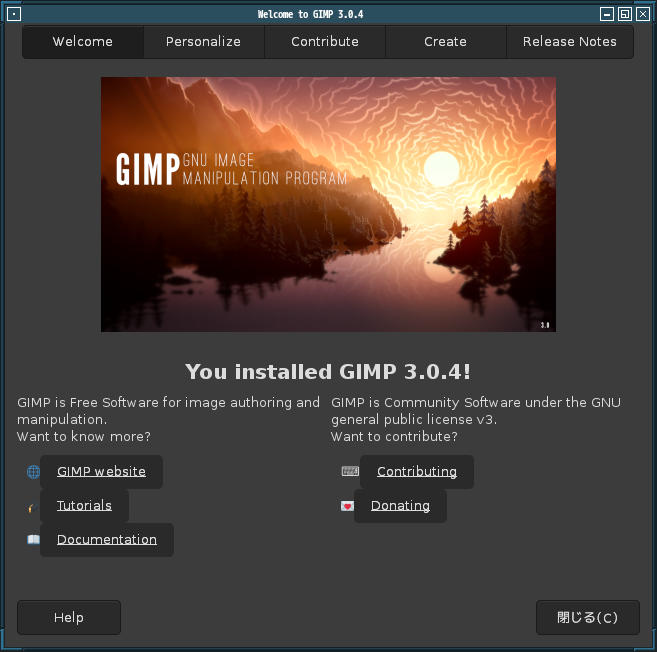Minimize the Welcome to GIMP window
Image resolution: width=657 pixels, height=652 pixels.
point(607,14)
